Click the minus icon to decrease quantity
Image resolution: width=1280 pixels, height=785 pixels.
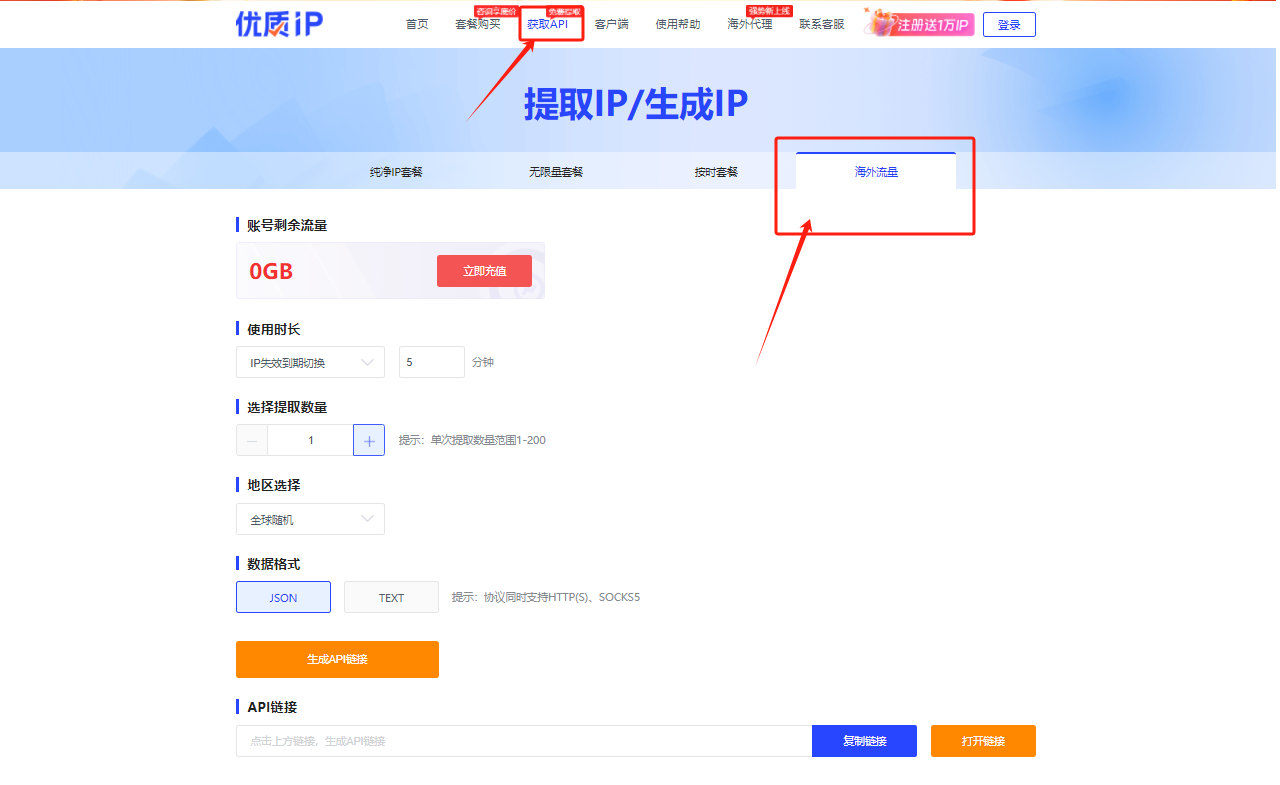(252, 440)
